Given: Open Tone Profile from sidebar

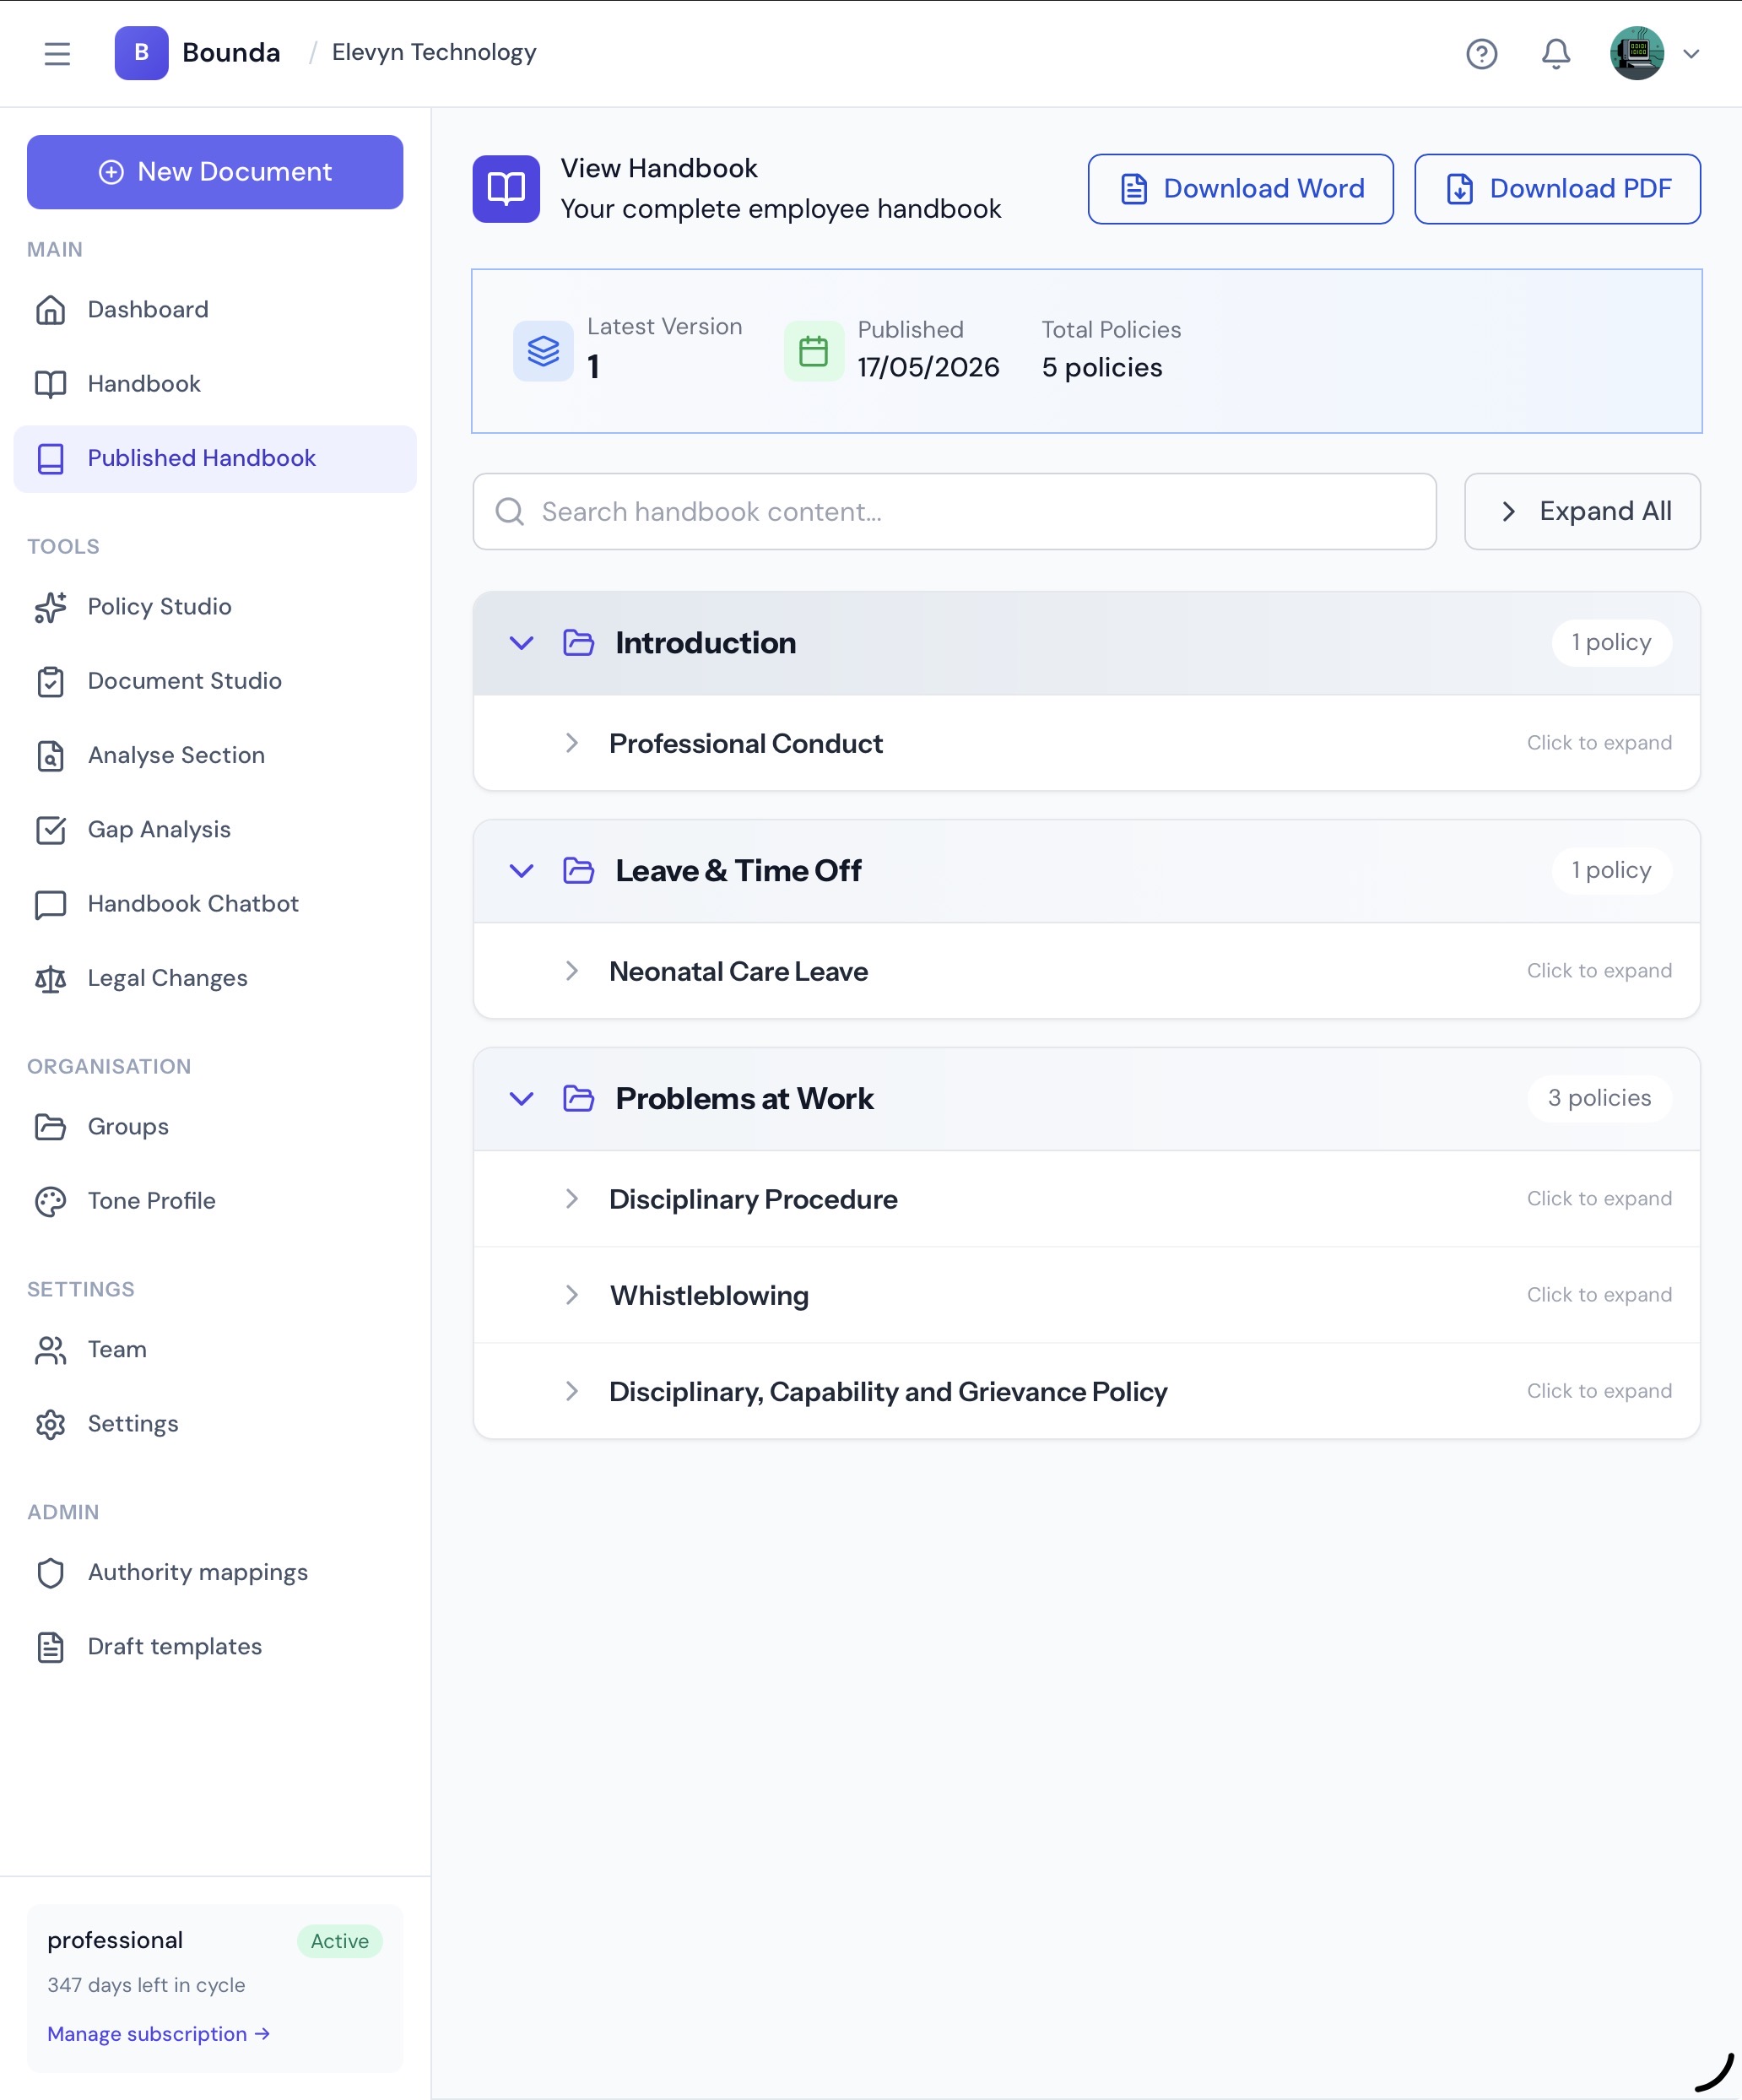Looking at the screenshot, I should click(x=215, y=1201).
